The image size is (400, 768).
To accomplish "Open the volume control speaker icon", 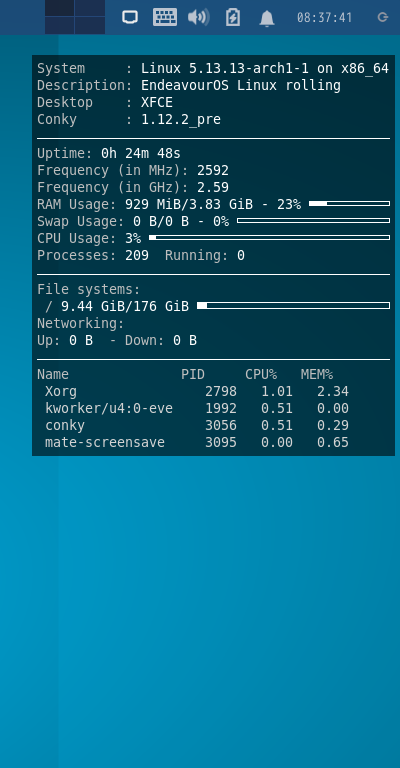I will (x=198, y=18).
